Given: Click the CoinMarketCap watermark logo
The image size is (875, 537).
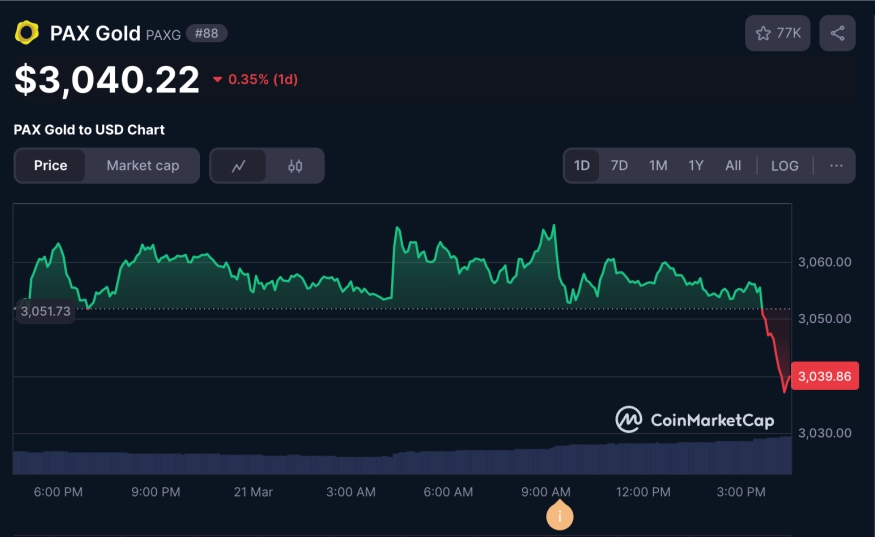Looking at the screenshot, I should [x=694, y=420].
